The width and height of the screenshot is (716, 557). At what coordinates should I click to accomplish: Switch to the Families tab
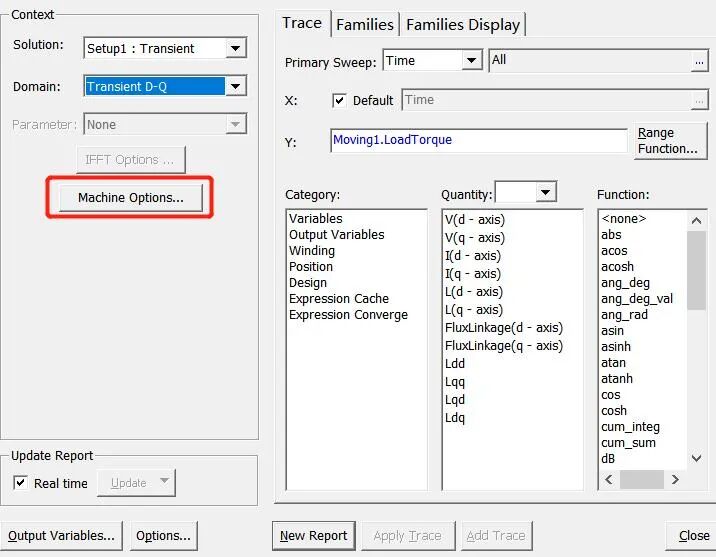365,25
